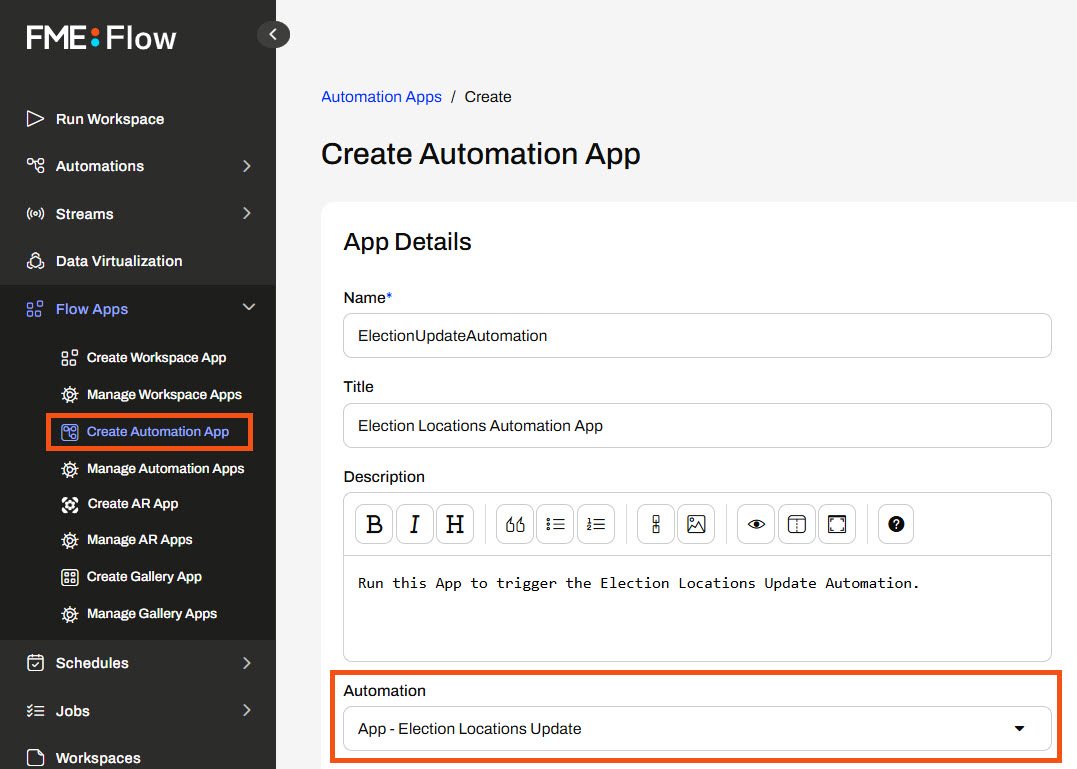1077x769 pixels.
Task: Click the Manage Gallery Apps gear icon
Action: coord(69,615)
